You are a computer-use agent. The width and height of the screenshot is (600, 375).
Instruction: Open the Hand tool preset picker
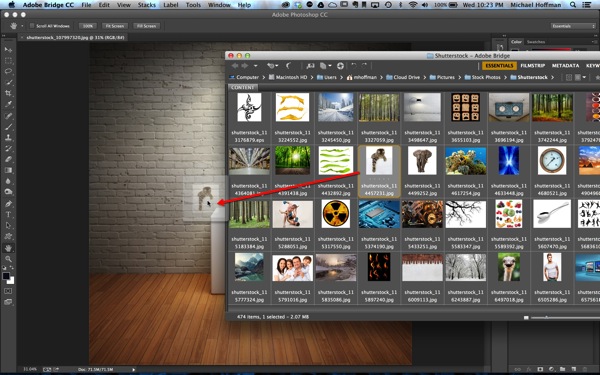point(22,26)
